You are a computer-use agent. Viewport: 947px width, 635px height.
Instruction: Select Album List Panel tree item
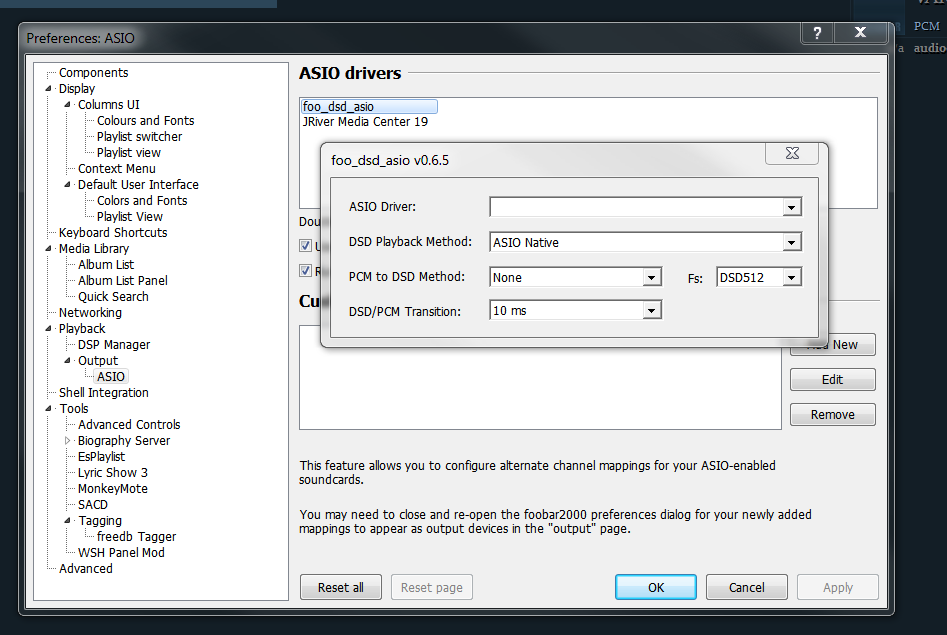pos(123,281)
